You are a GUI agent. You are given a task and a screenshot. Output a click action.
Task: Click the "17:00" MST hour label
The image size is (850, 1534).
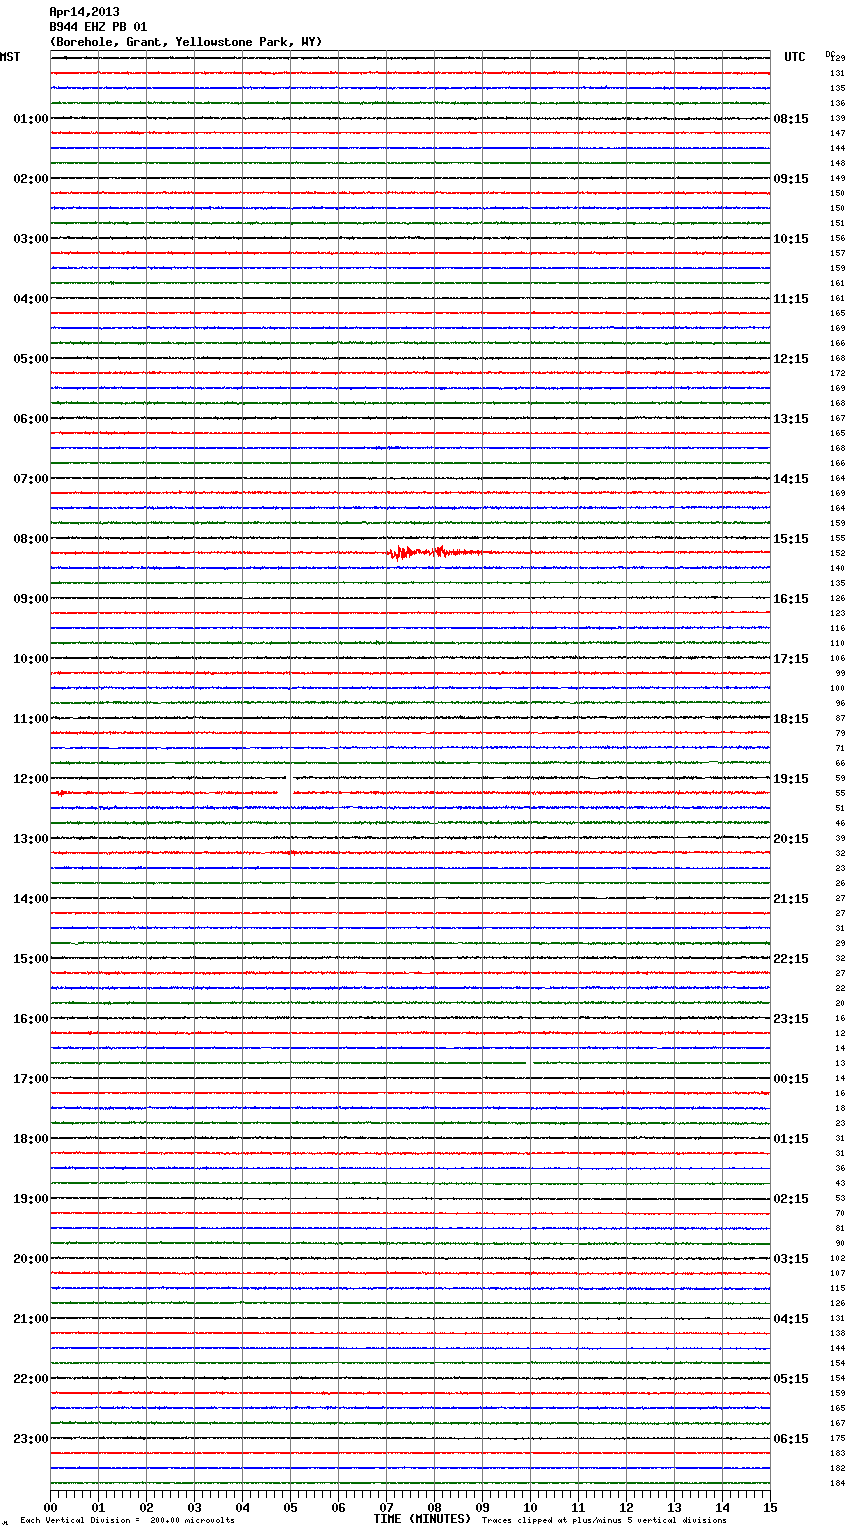tap(31, 1079)
